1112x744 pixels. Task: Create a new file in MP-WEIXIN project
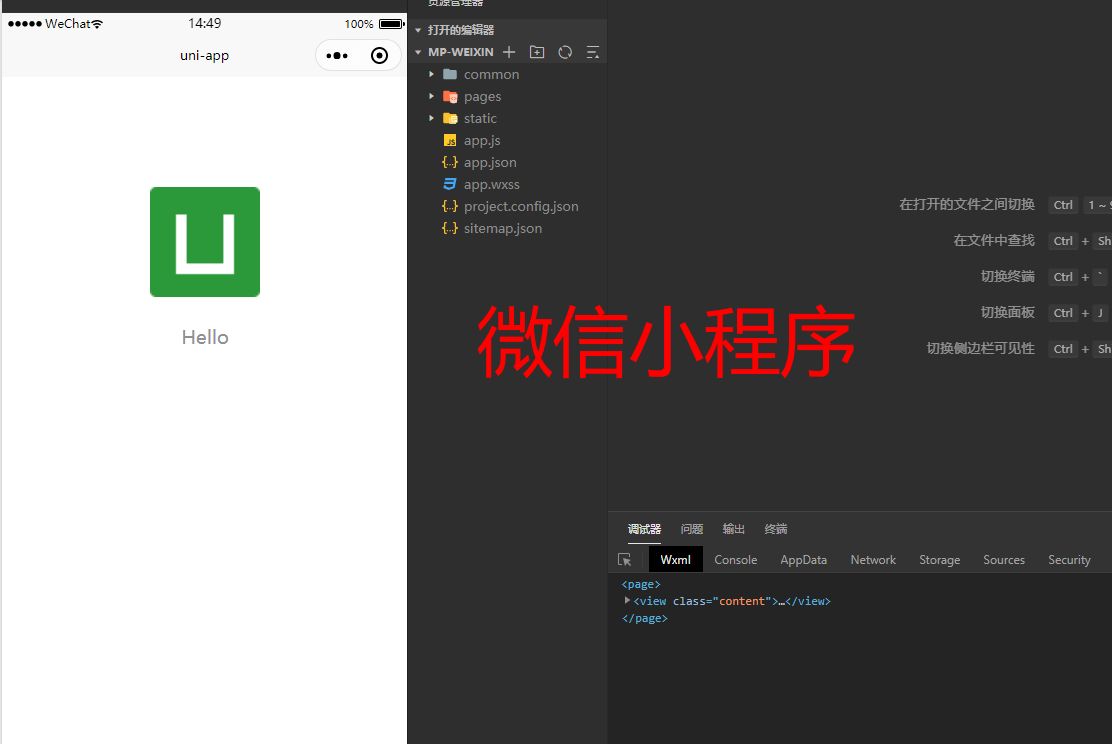click(509, 51)
